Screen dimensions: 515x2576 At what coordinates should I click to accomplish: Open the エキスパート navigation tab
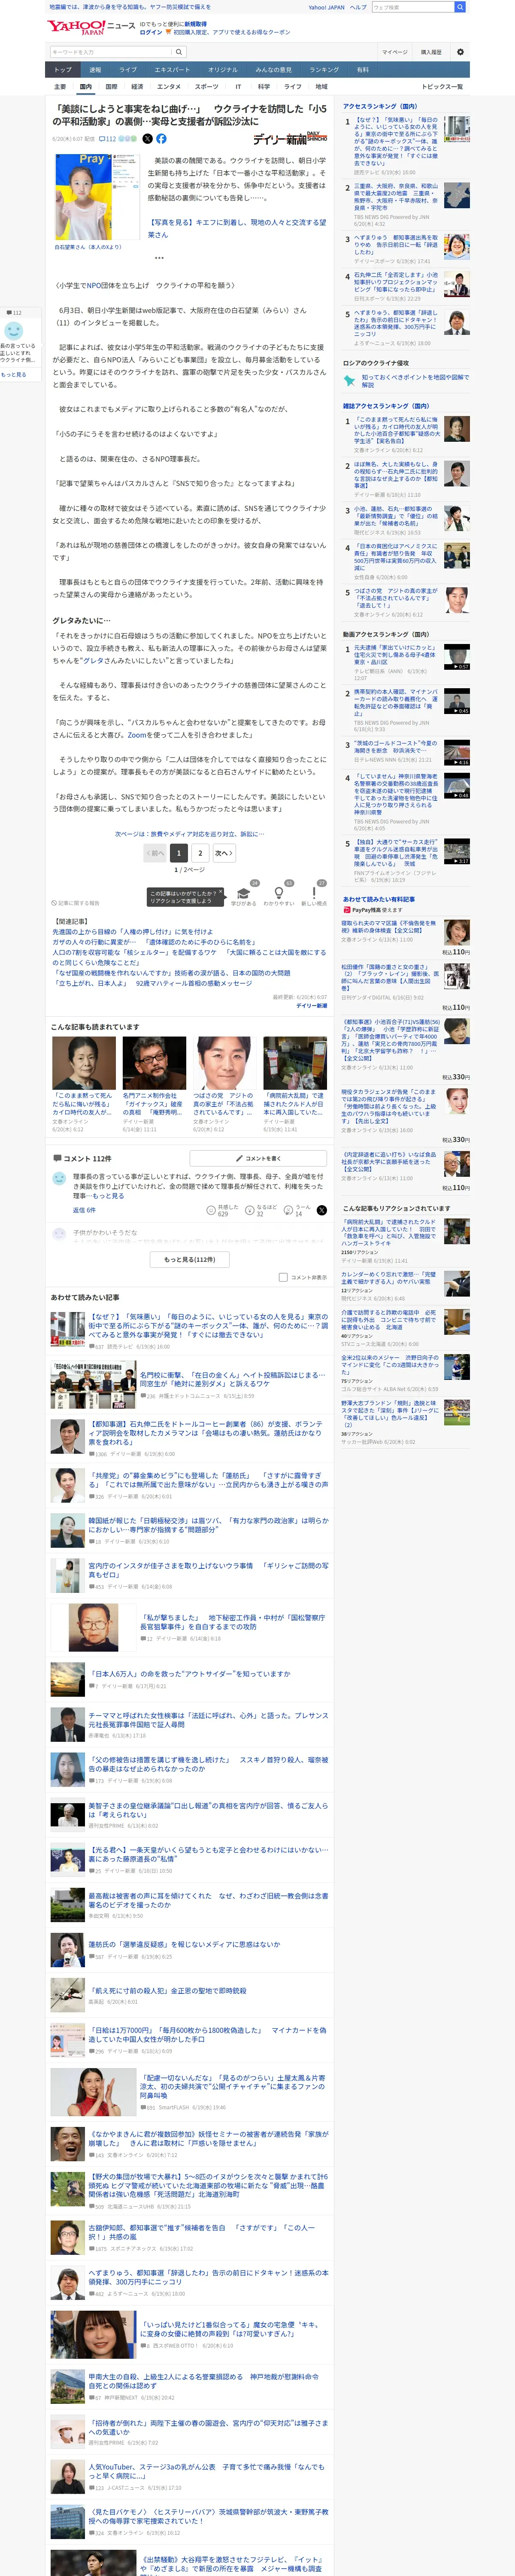point(172,70)
